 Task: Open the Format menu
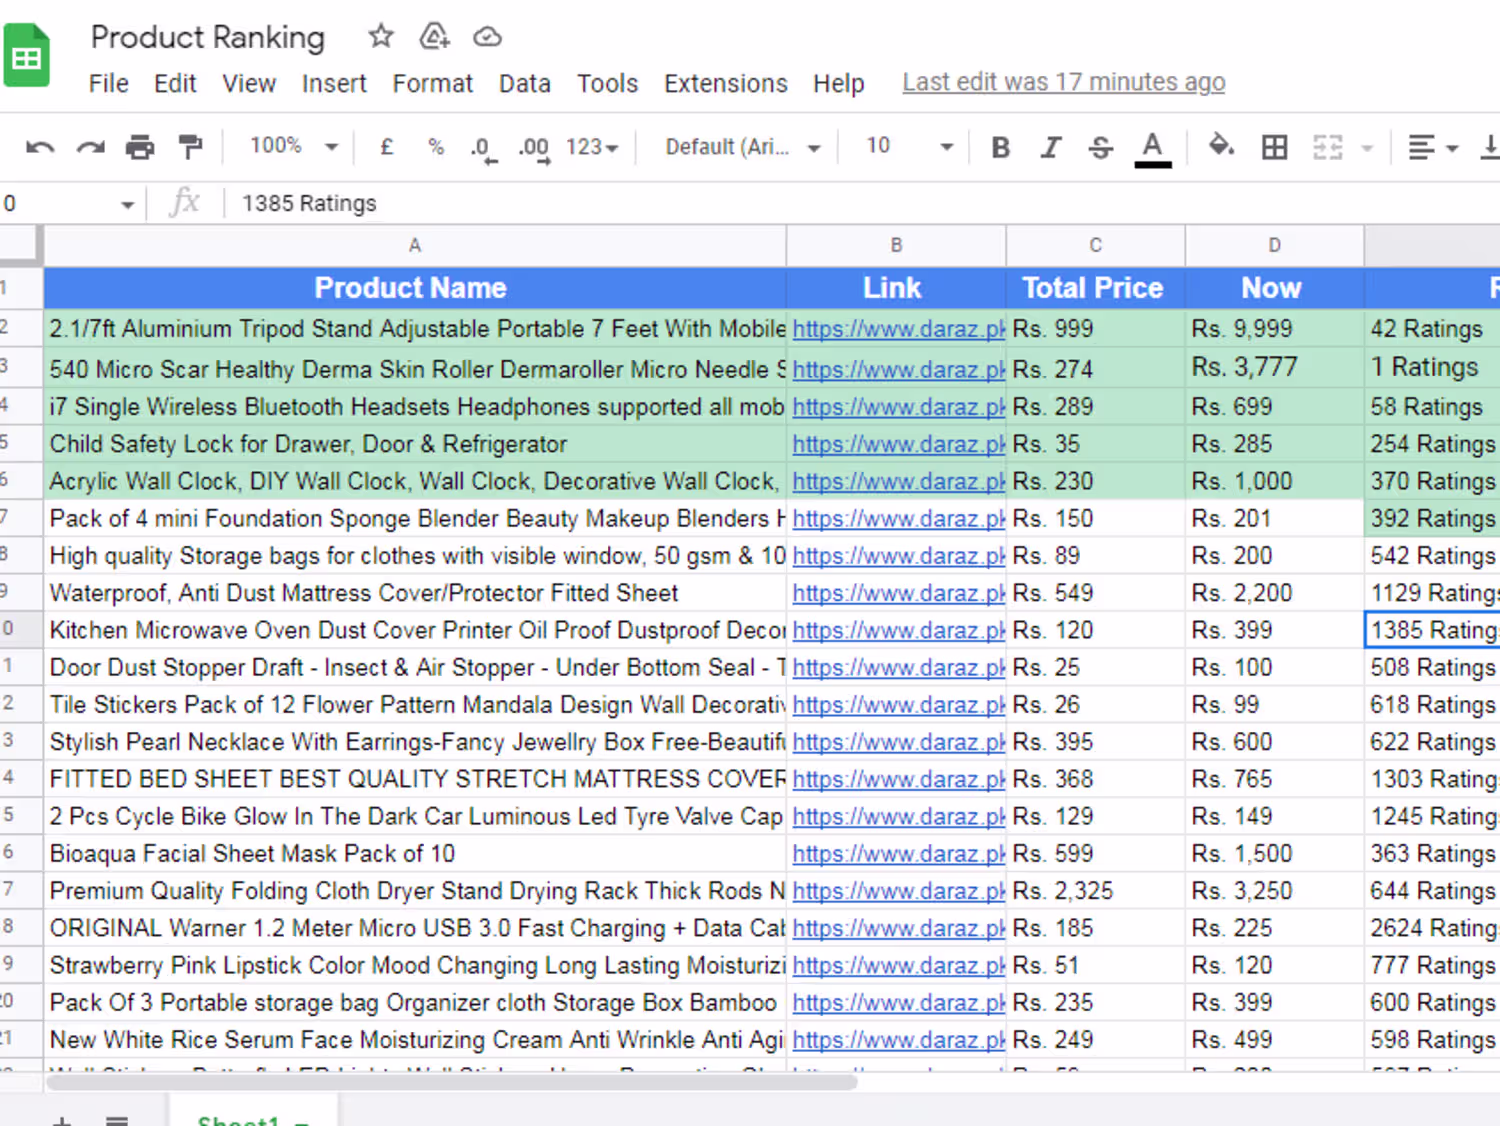(x=432, y=83)
